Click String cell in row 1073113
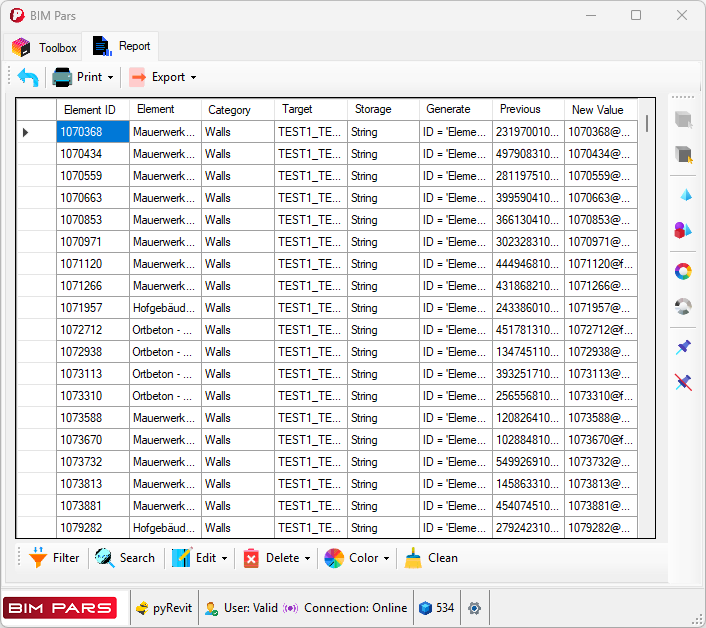 point(383,374)
